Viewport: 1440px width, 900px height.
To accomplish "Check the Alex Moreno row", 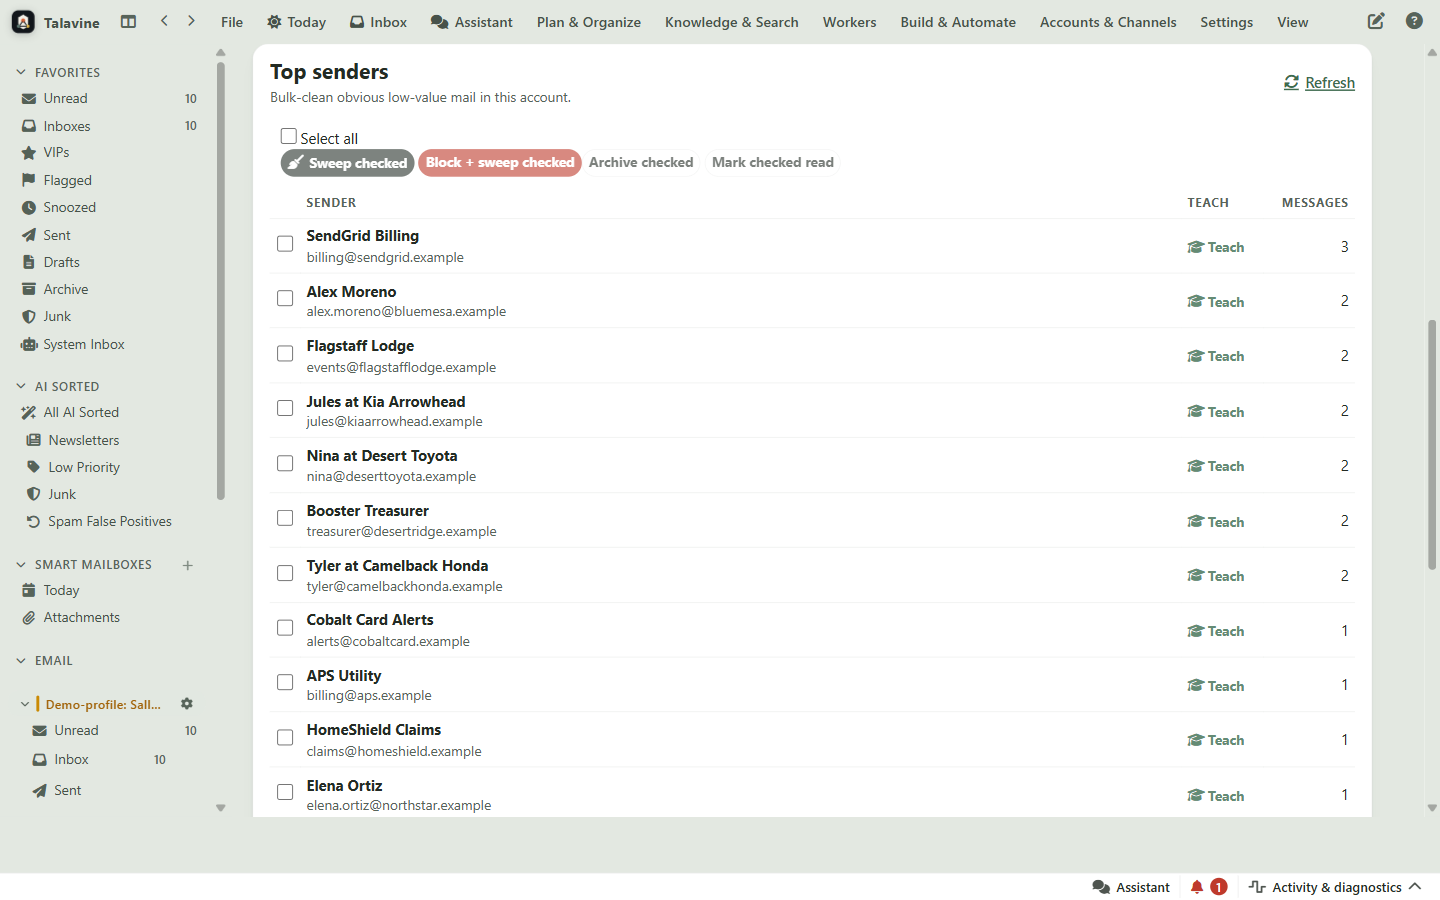I will click(x=285, y=298).
